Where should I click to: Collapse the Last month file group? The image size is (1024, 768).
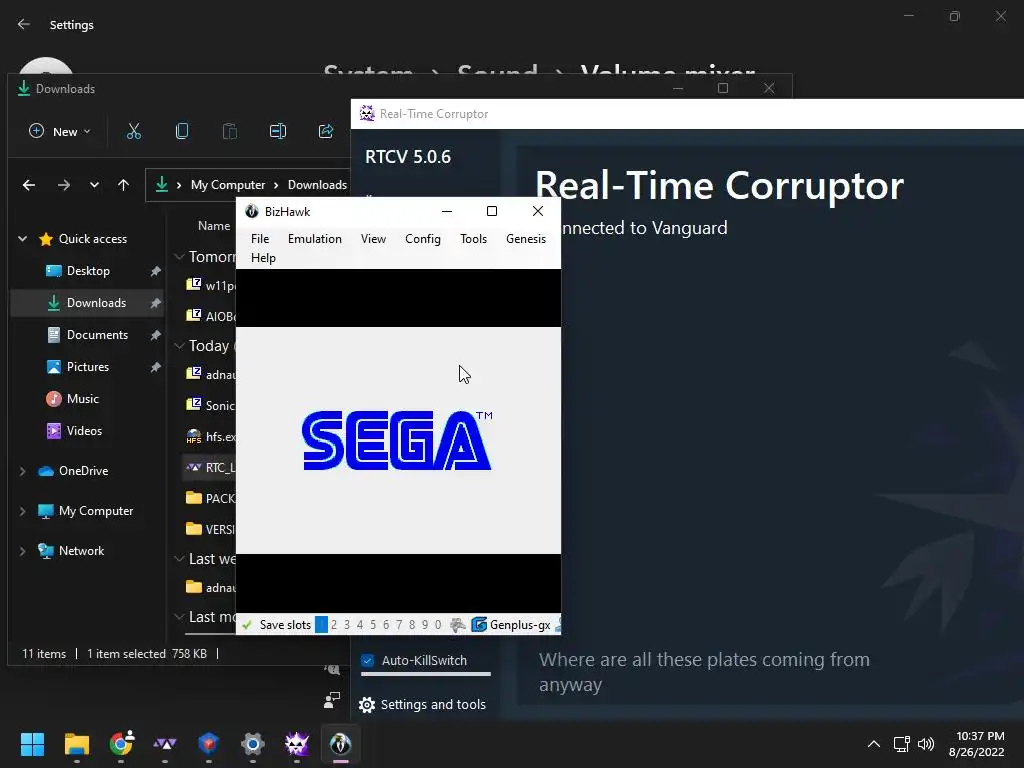click(x=179, y=616)
